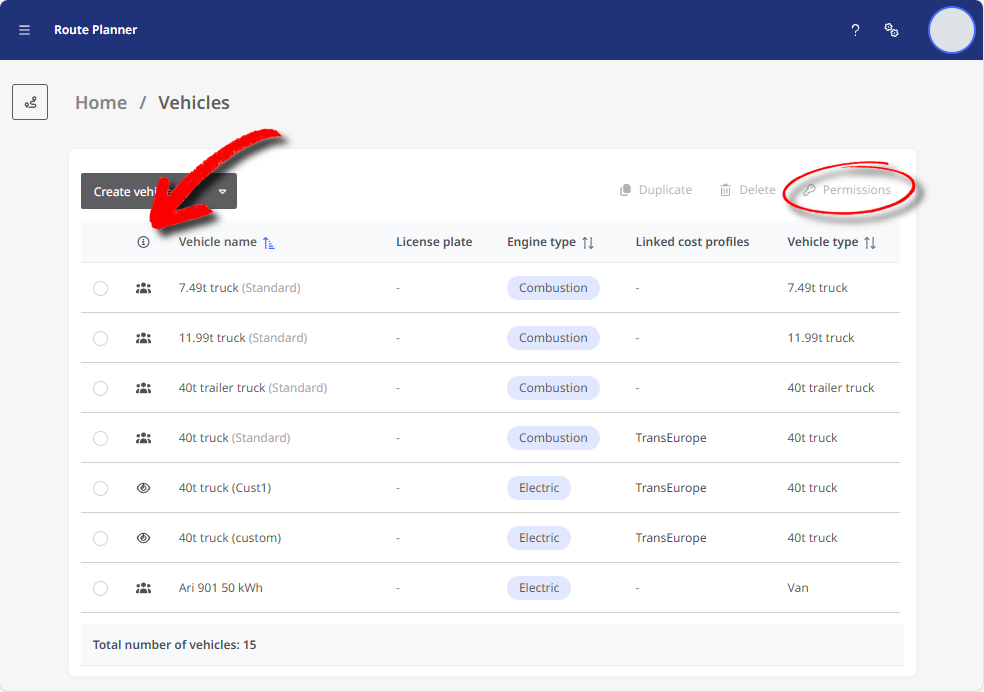Expand the Create vehicle dropdown arrow
984x692 pixels.
click(x=222, y=191)
